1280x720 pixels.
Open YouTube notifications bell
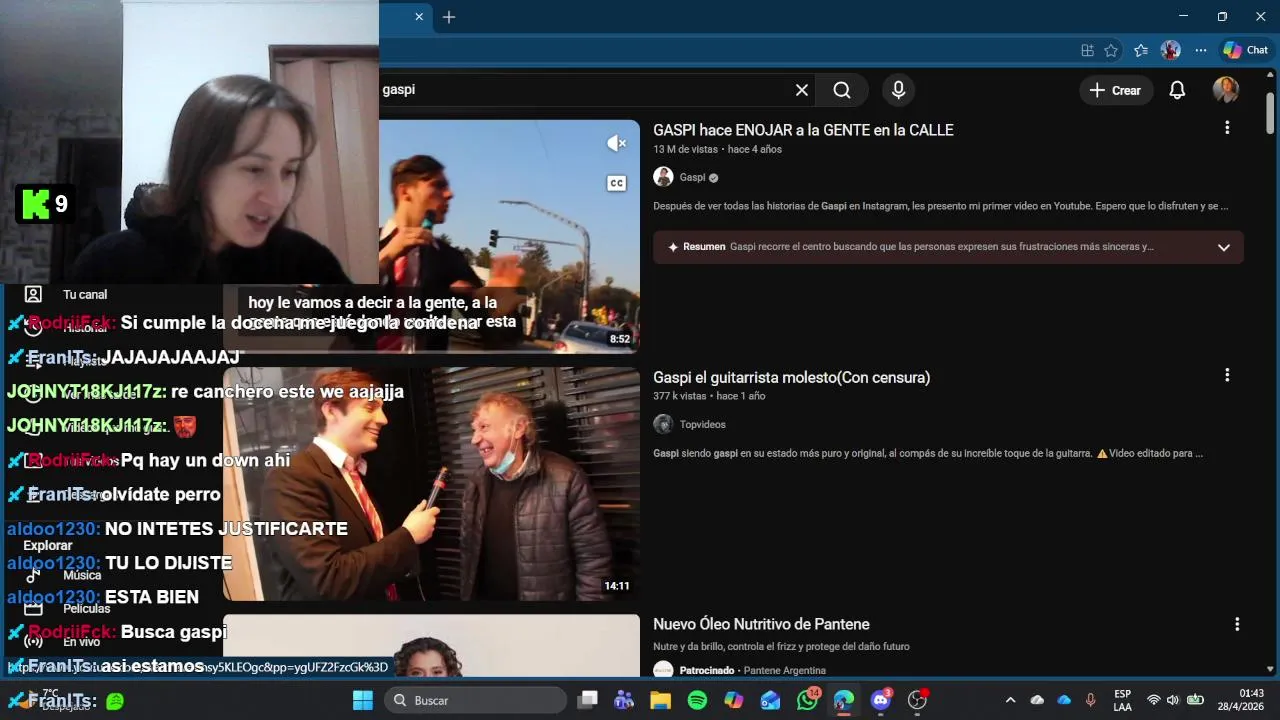(1177, 90)
